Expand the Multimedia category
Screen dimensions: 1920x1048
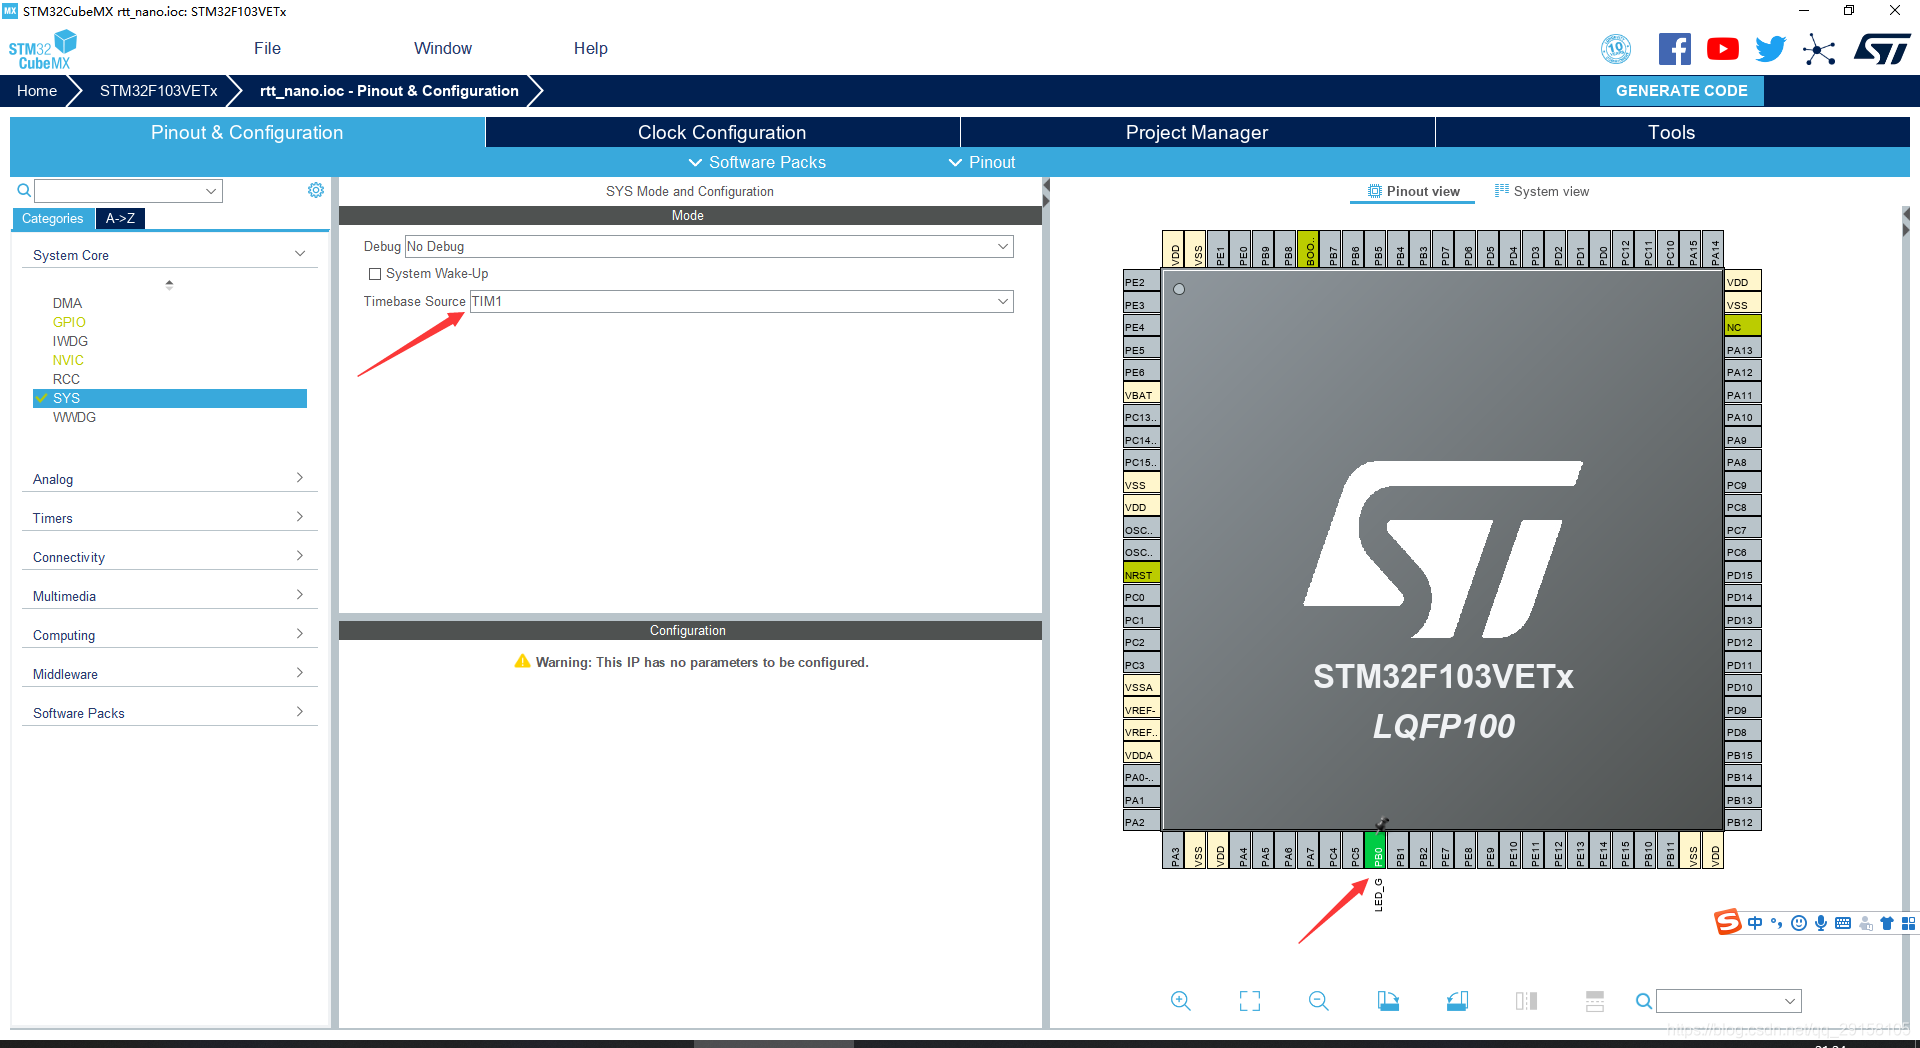click(x=169, y=596)
